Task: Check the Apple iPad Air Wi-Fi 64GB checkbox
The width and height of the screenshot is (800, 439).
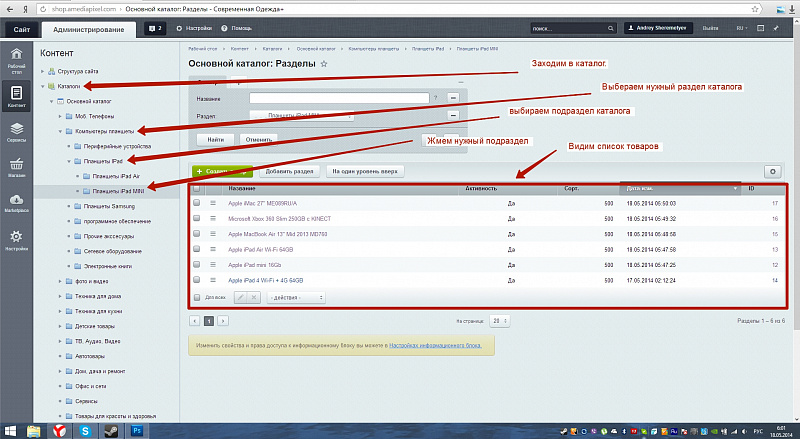Action: point(196,249)
